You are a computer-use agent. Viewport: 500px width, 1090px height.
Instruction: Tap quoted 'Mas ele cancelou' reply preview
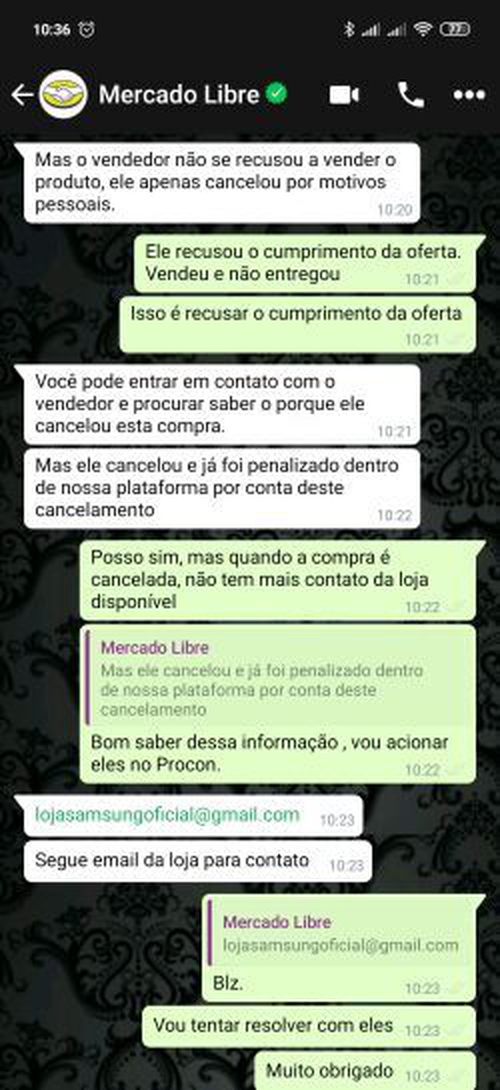click(278, 678)
